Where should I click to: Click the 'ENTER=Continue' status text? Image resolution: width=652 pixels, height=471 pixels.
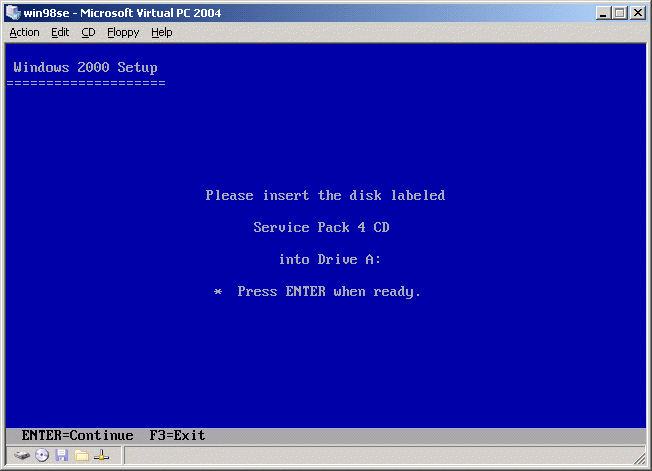click(x=78, y=435)
